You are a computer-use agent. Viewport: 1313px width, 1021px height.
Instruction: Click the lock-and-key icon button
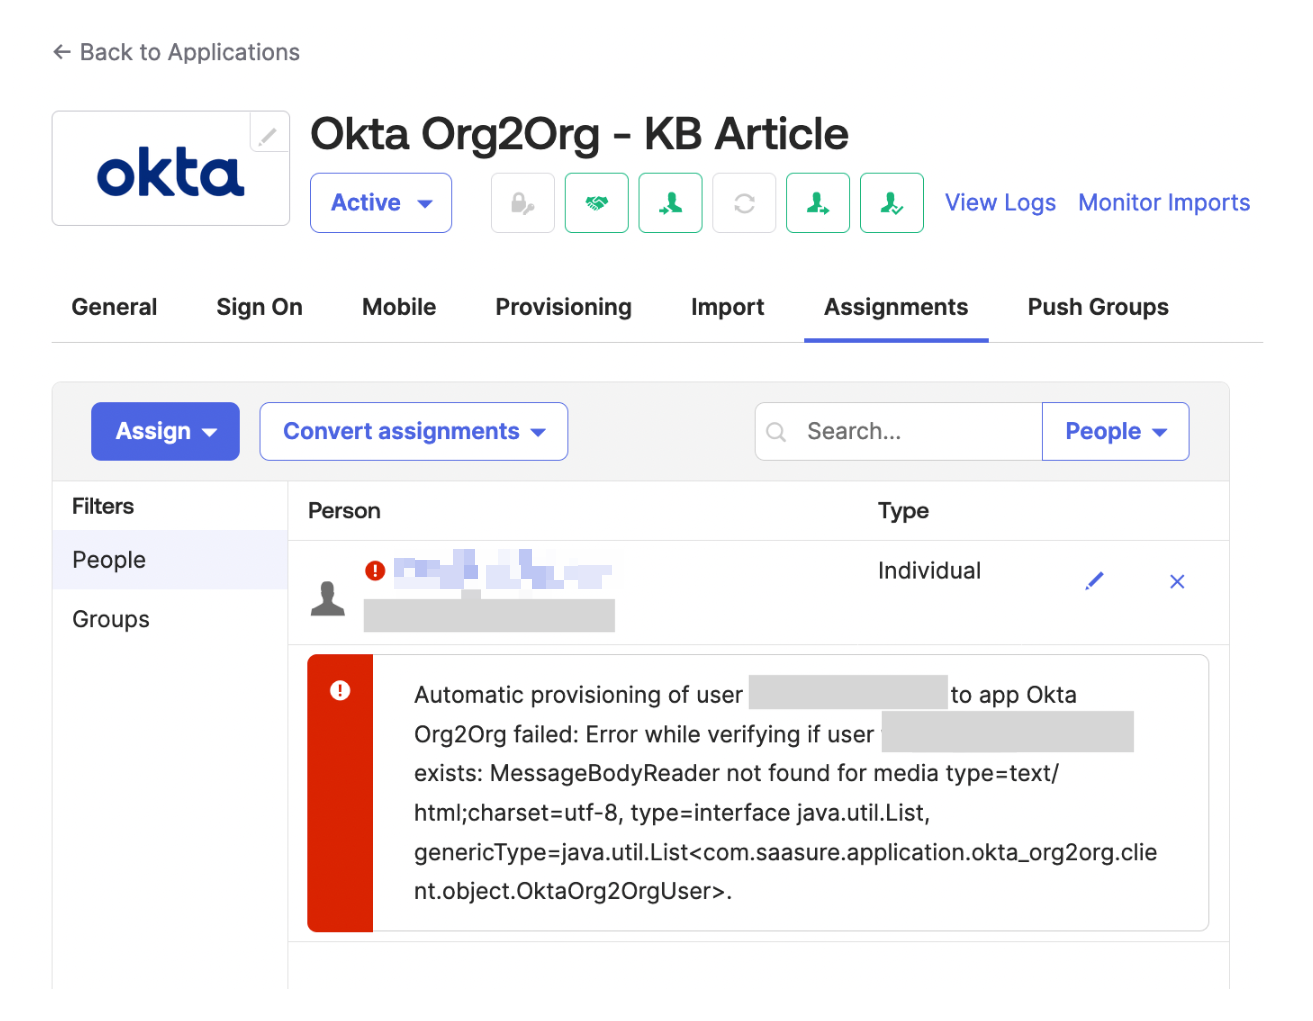(523, 203)
